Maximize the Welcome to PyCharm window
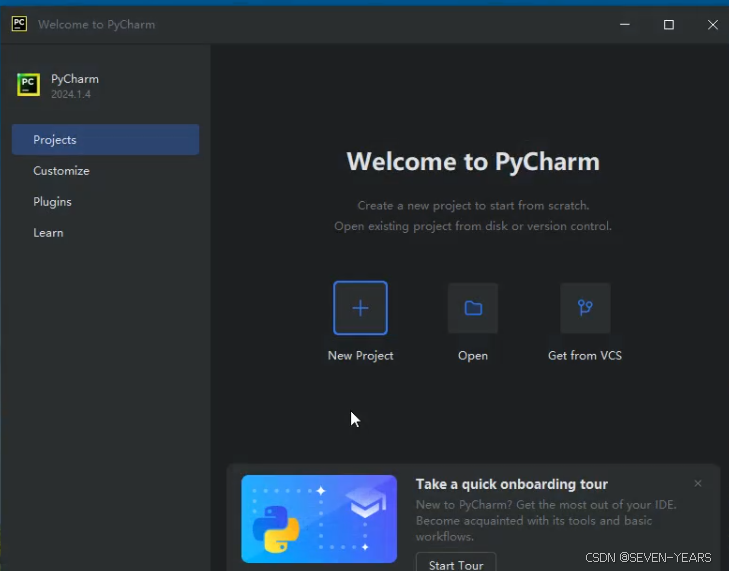This screenshot has height=571, width=729. 669,24
